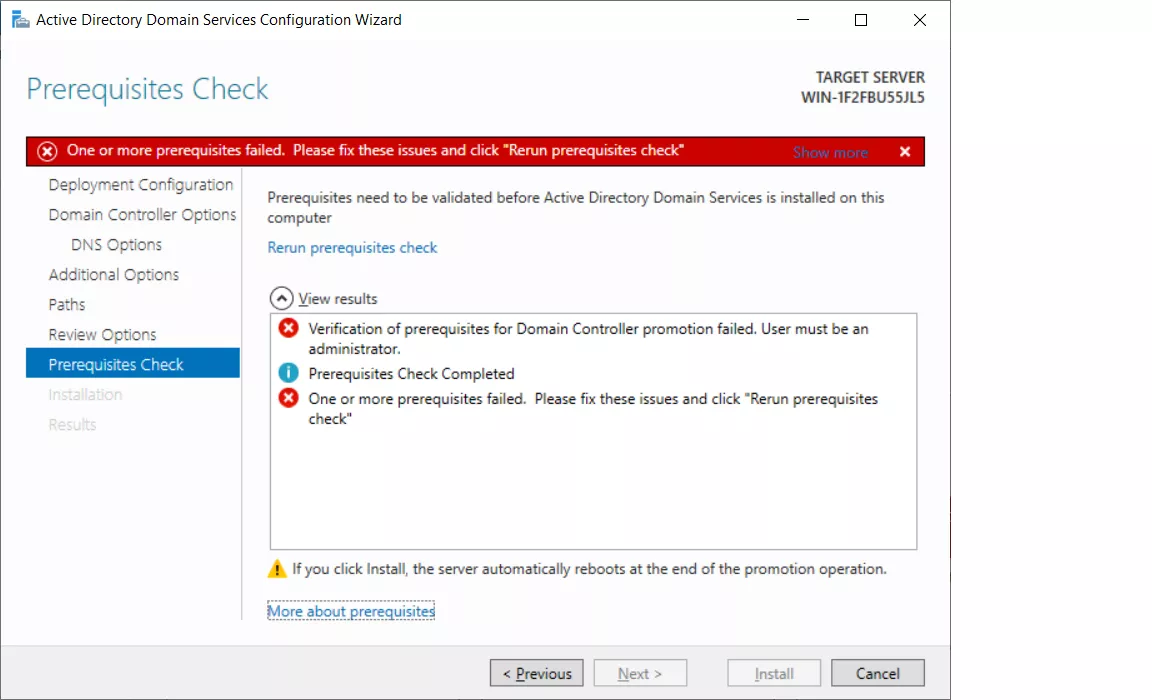Click the View results label

tap(337, 299)
